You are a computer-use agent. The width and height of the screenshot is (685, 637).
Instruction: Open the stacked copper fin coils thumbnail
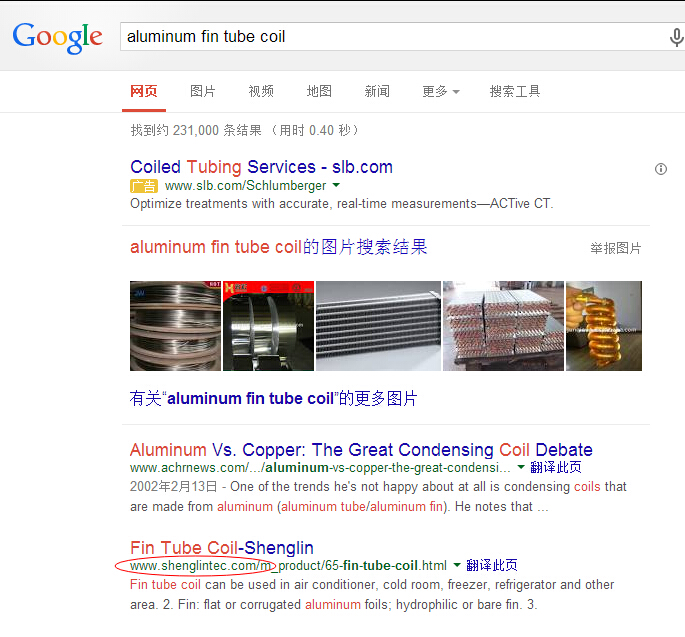pos(503,326)
